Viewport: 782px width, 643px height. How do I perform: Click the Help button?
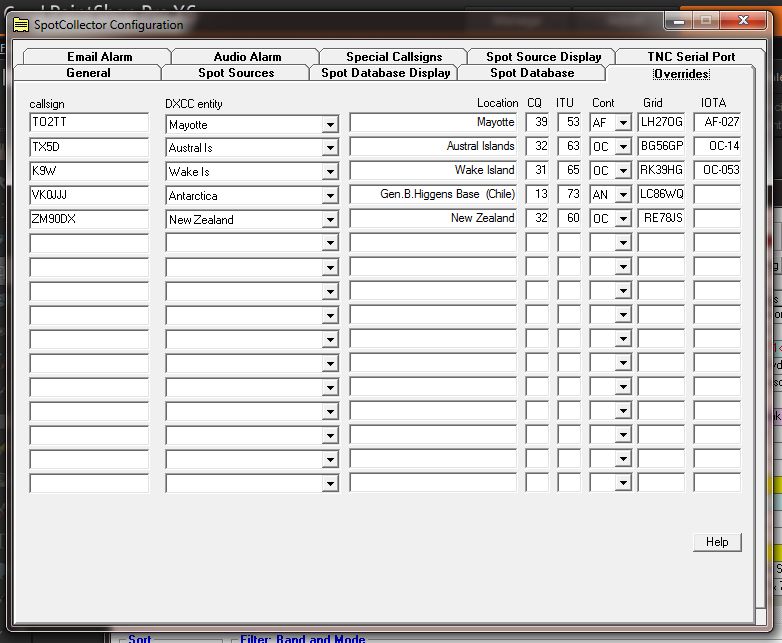[x=717, y=542]
